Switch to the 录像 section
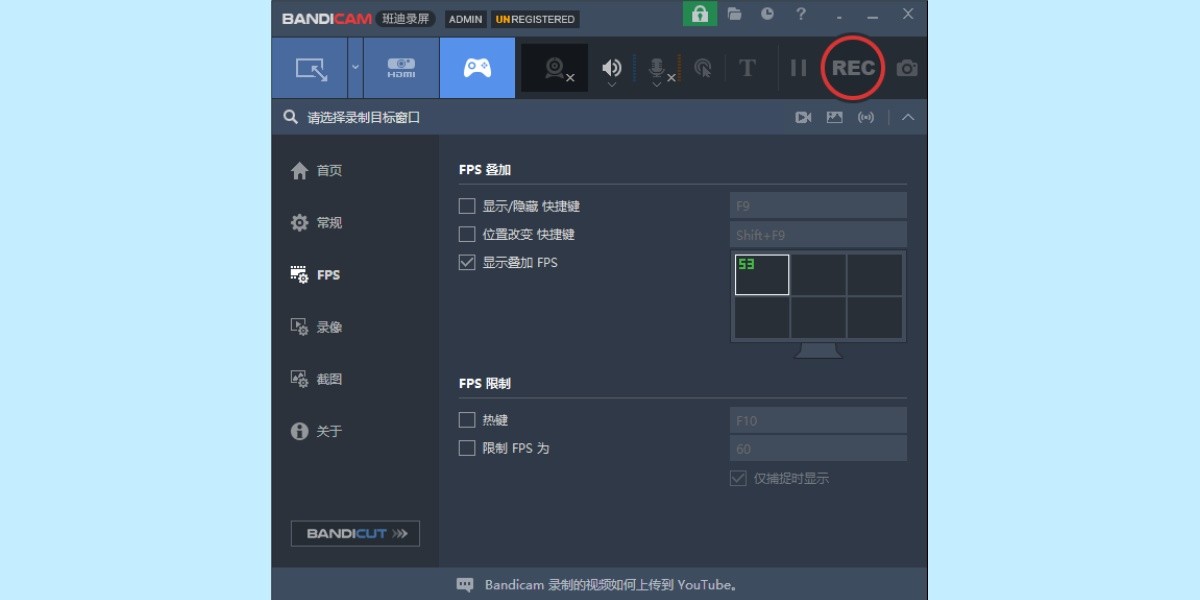The image size is (1200, 600). click(x=328, y=326)
